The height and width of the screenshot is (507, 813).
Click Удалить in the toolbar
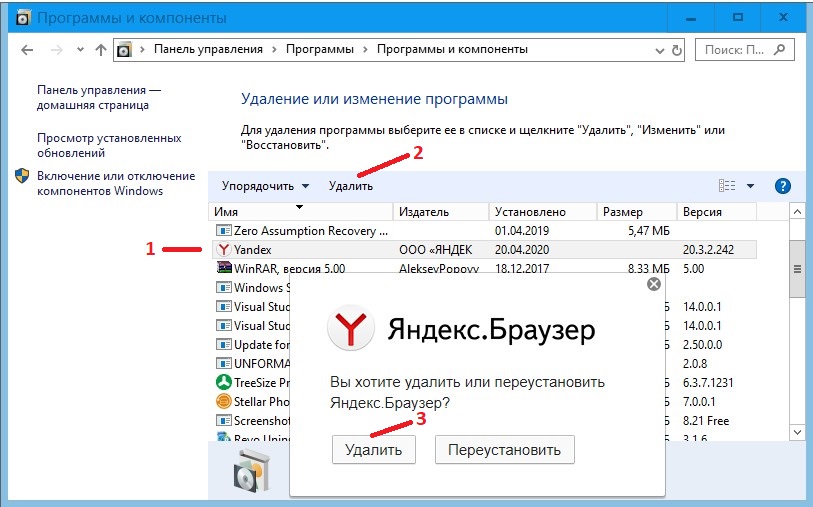click(x=350, y=186)
